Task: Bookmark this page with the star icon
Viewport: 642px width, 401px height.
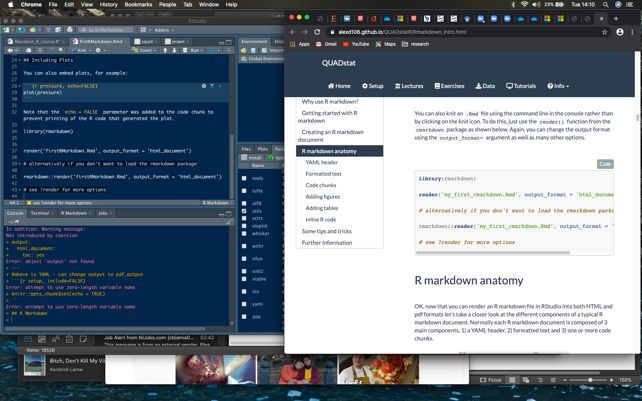Action: click(604, 32)
